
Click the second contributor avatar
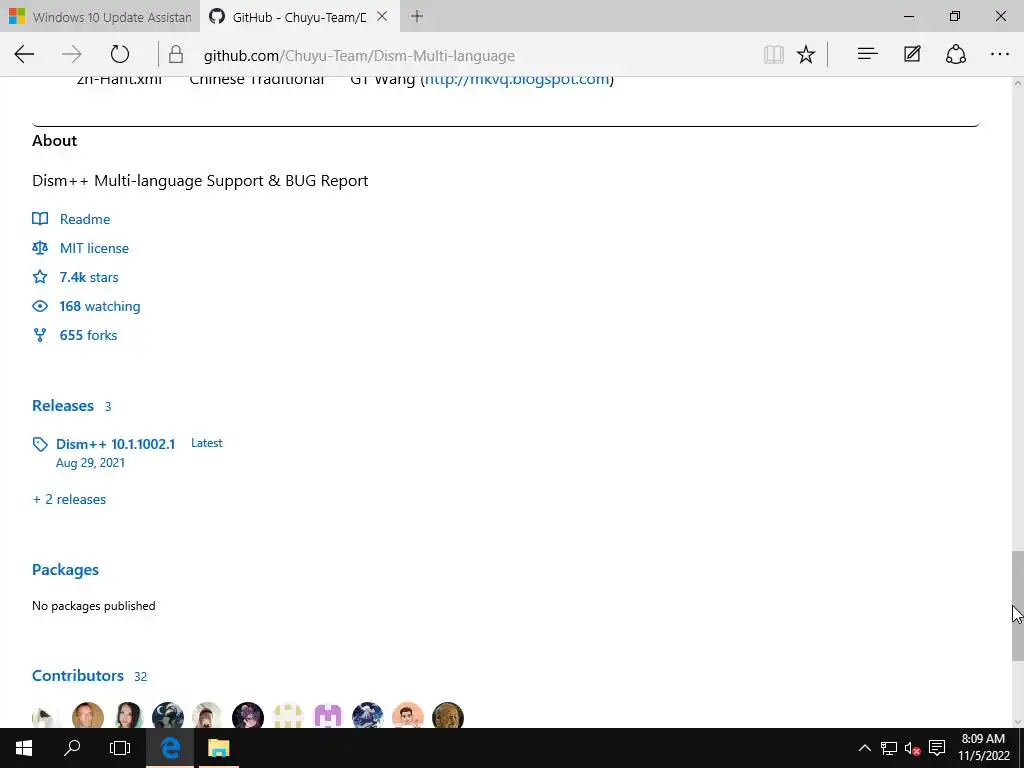tap(88, 716)
